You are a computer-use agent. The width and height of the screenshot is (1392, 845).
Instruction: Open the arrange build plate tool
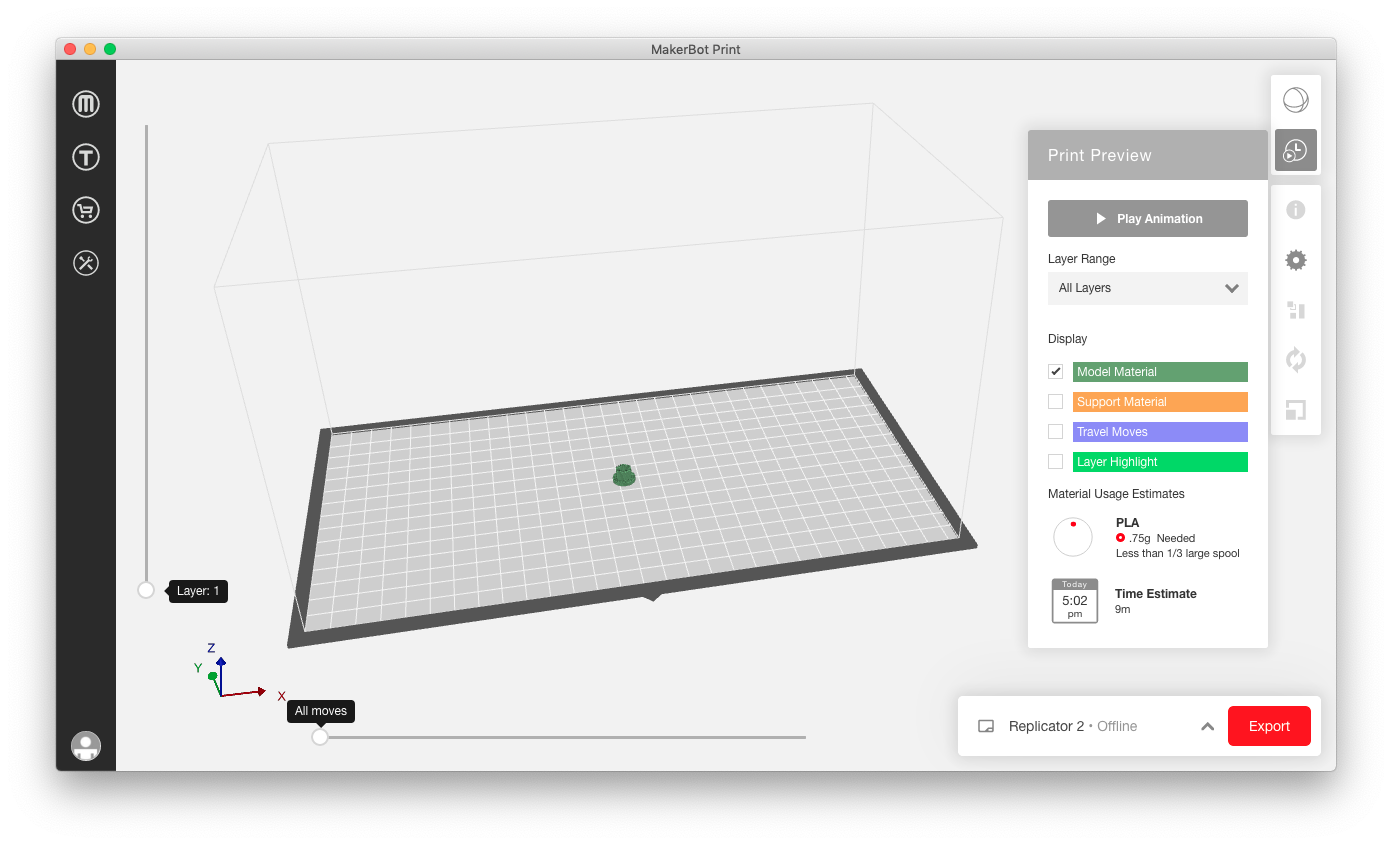(x=1295, y=310)
